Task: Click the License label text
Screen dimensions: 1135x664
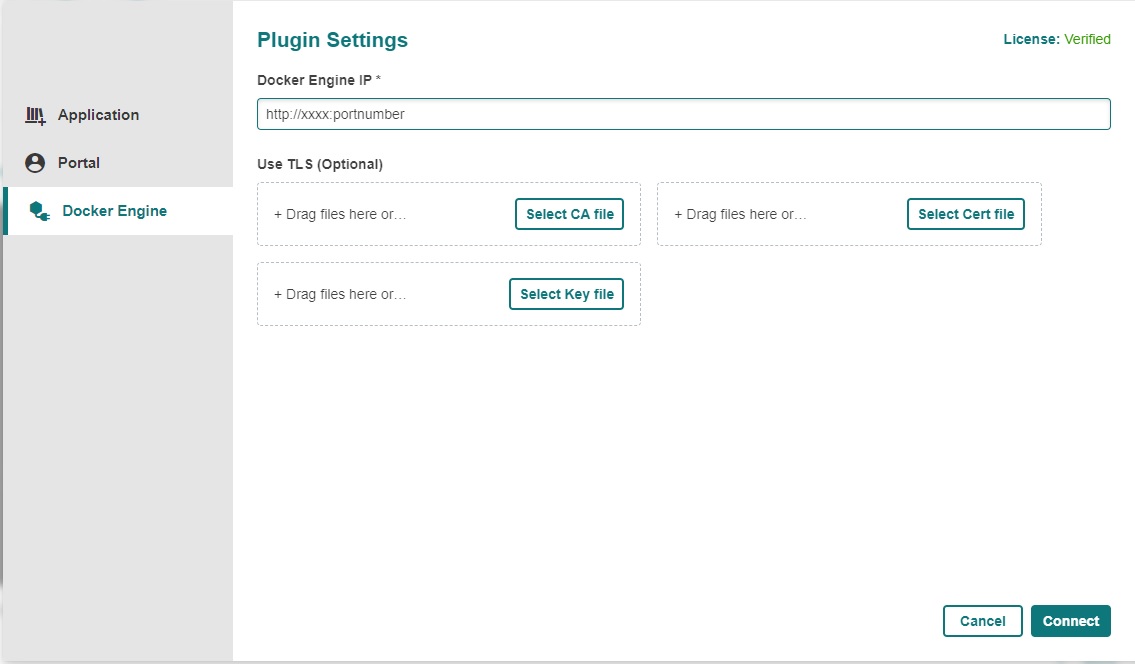Action: point(1031,39)
